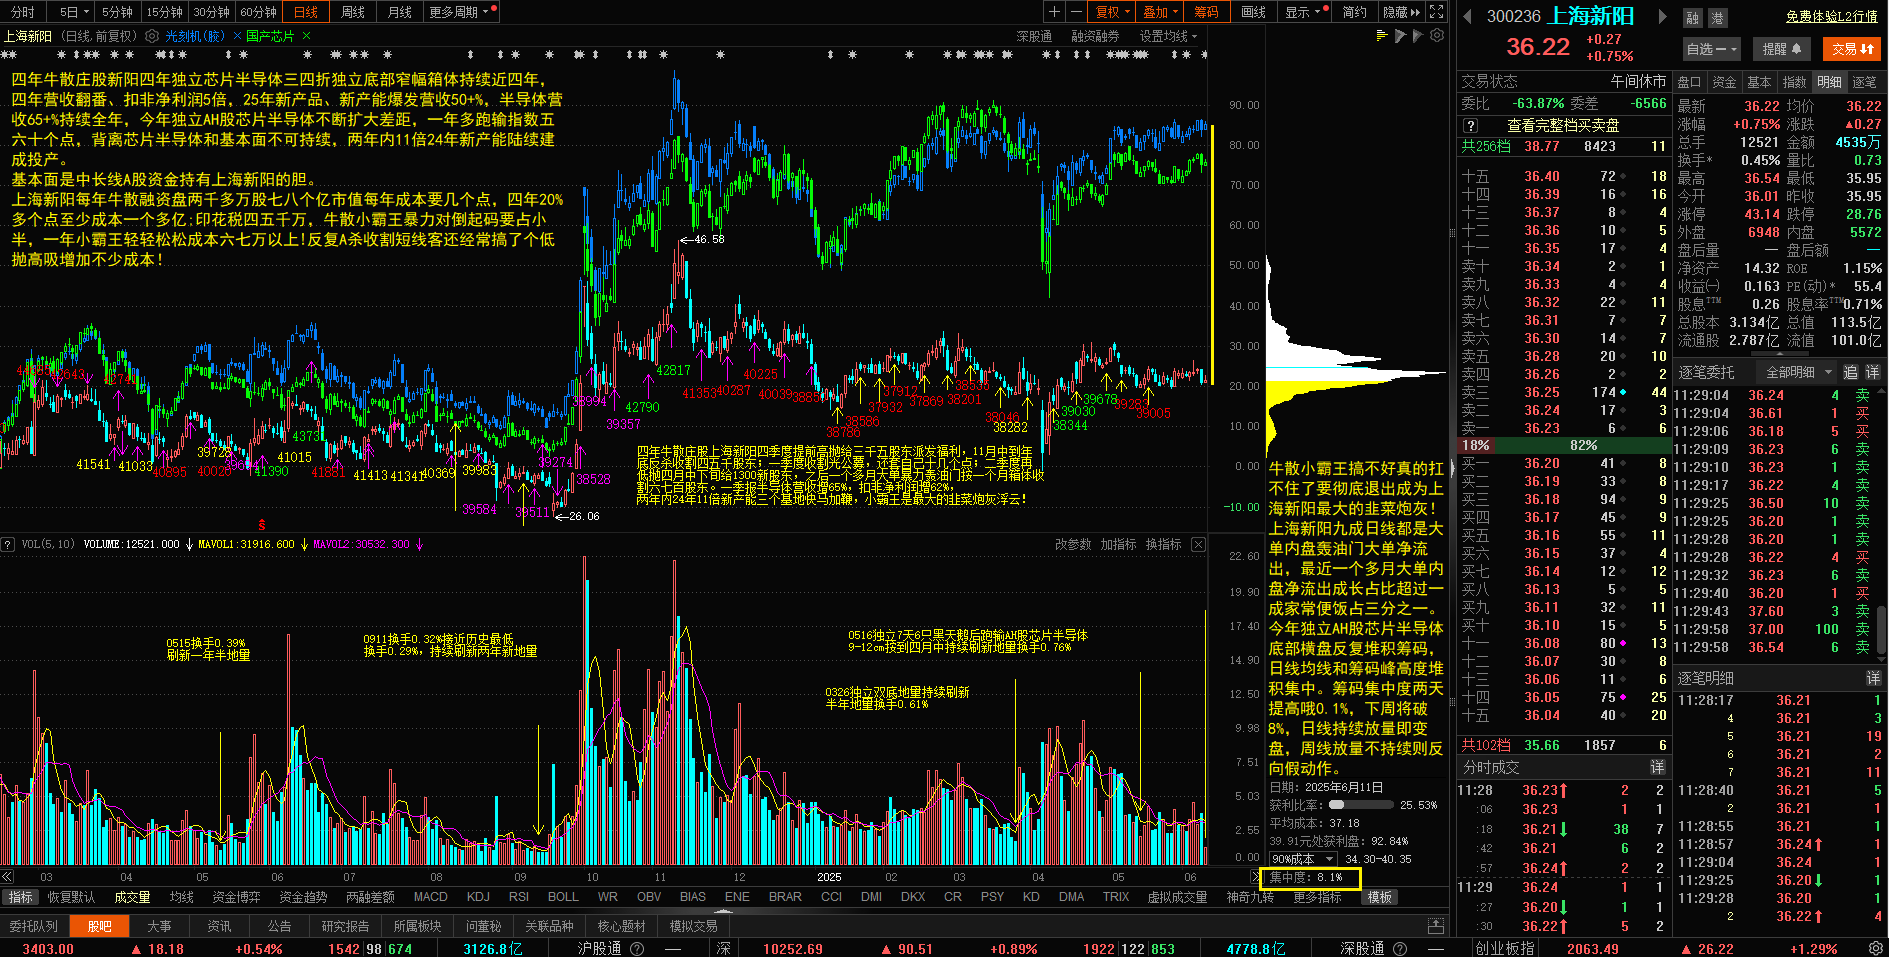This screenshot has width=1889, height=957.
Task: Open 复权 dropdown
Action: tap(1112, 12)
